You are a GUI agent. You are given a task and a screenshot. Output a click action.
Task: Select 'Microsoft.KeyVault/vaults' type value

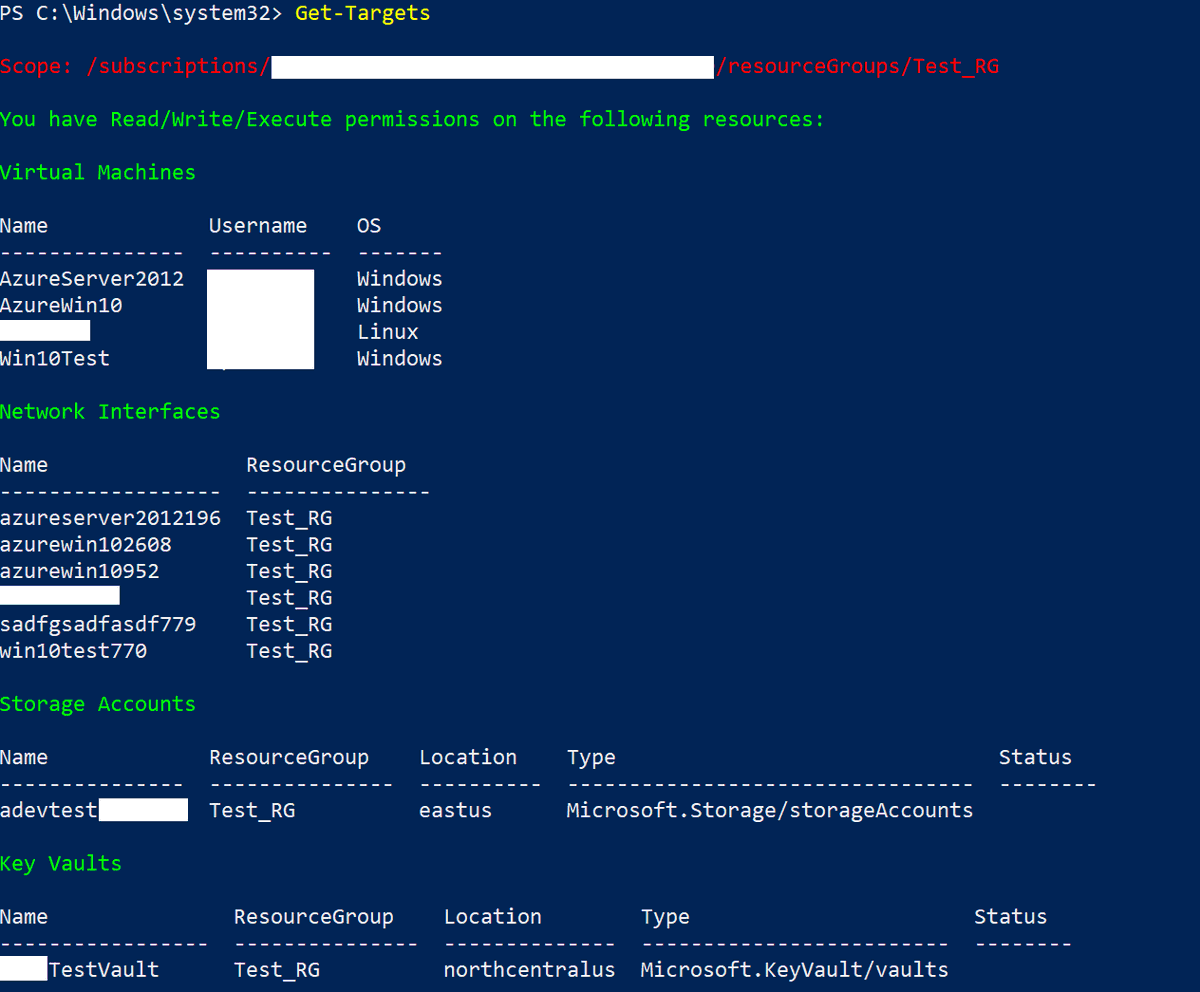794,970
